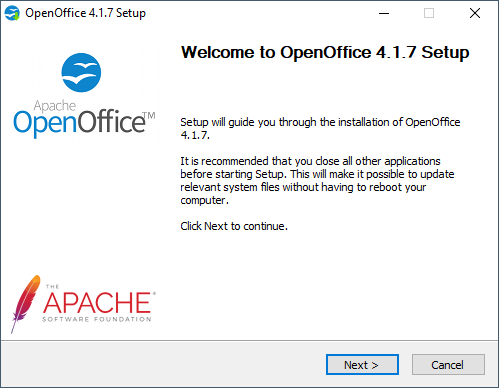Minimize the Setup window
The image size is (499, 388).
(x=384, y=13)
